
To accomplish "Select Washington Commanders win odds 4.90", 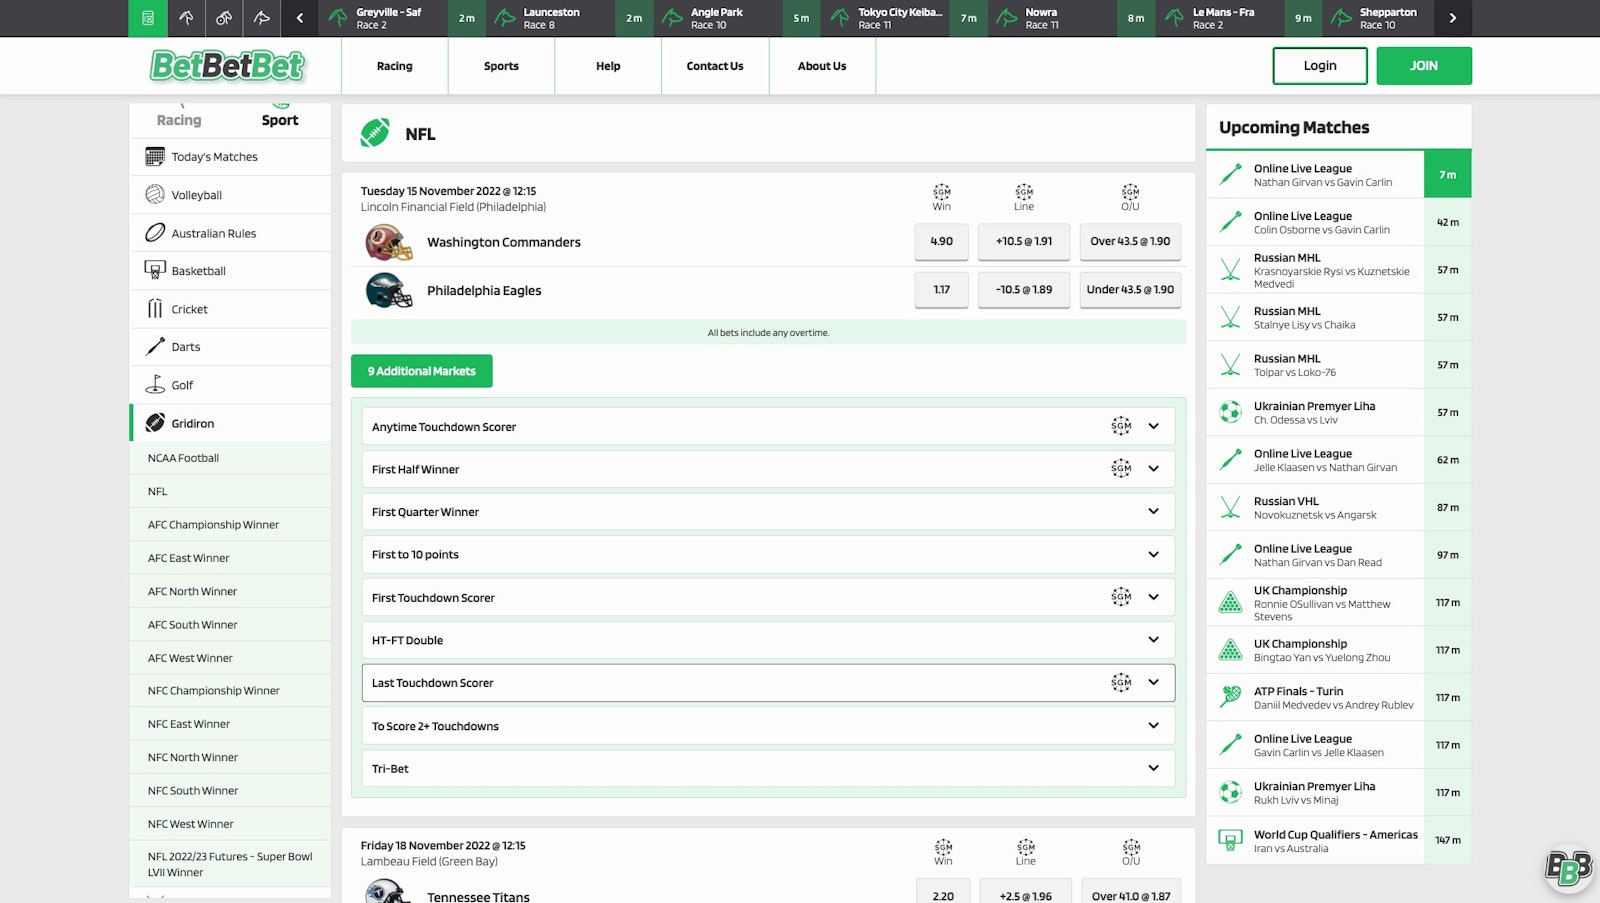I will 941,242.
